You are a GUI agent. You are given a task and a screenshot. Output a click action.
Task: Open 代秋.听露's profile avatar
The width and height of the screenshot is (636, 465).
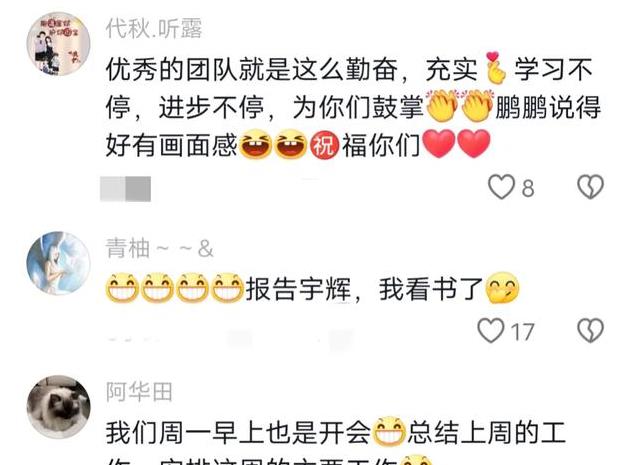(x=58, y=44)
